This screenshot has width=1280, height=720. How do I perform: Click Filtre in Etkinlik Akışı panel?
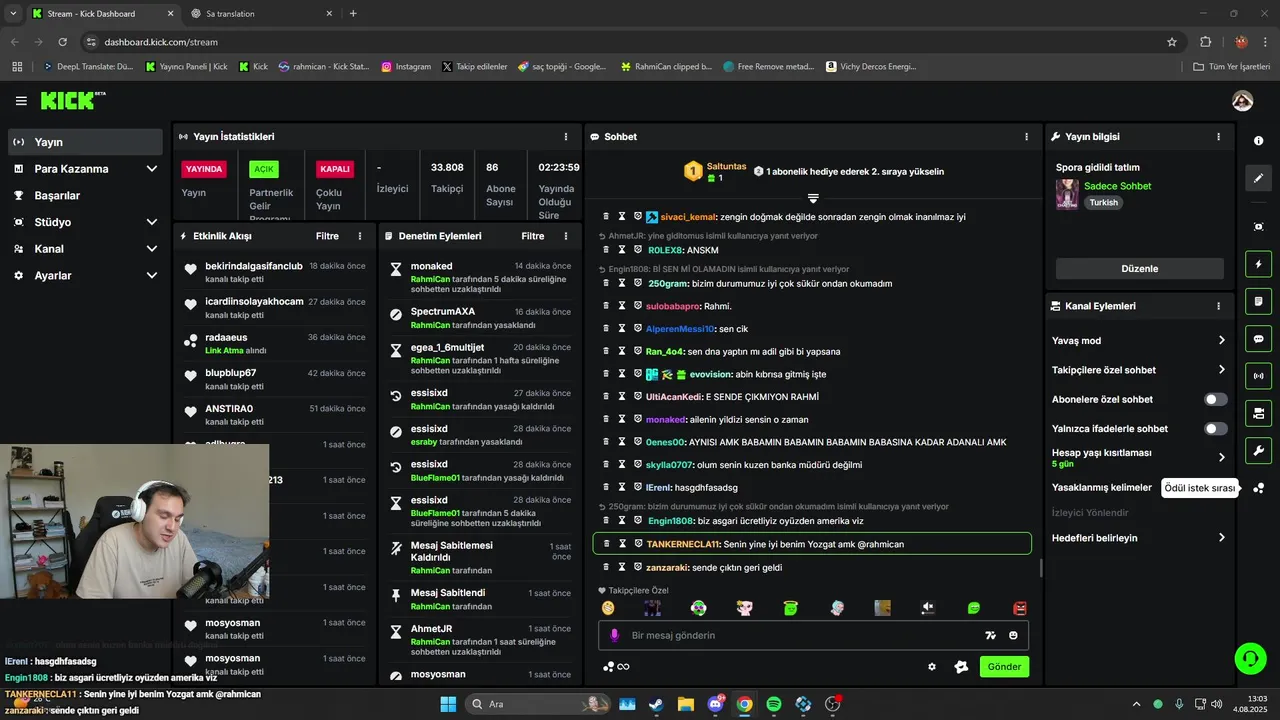(327, 236)
